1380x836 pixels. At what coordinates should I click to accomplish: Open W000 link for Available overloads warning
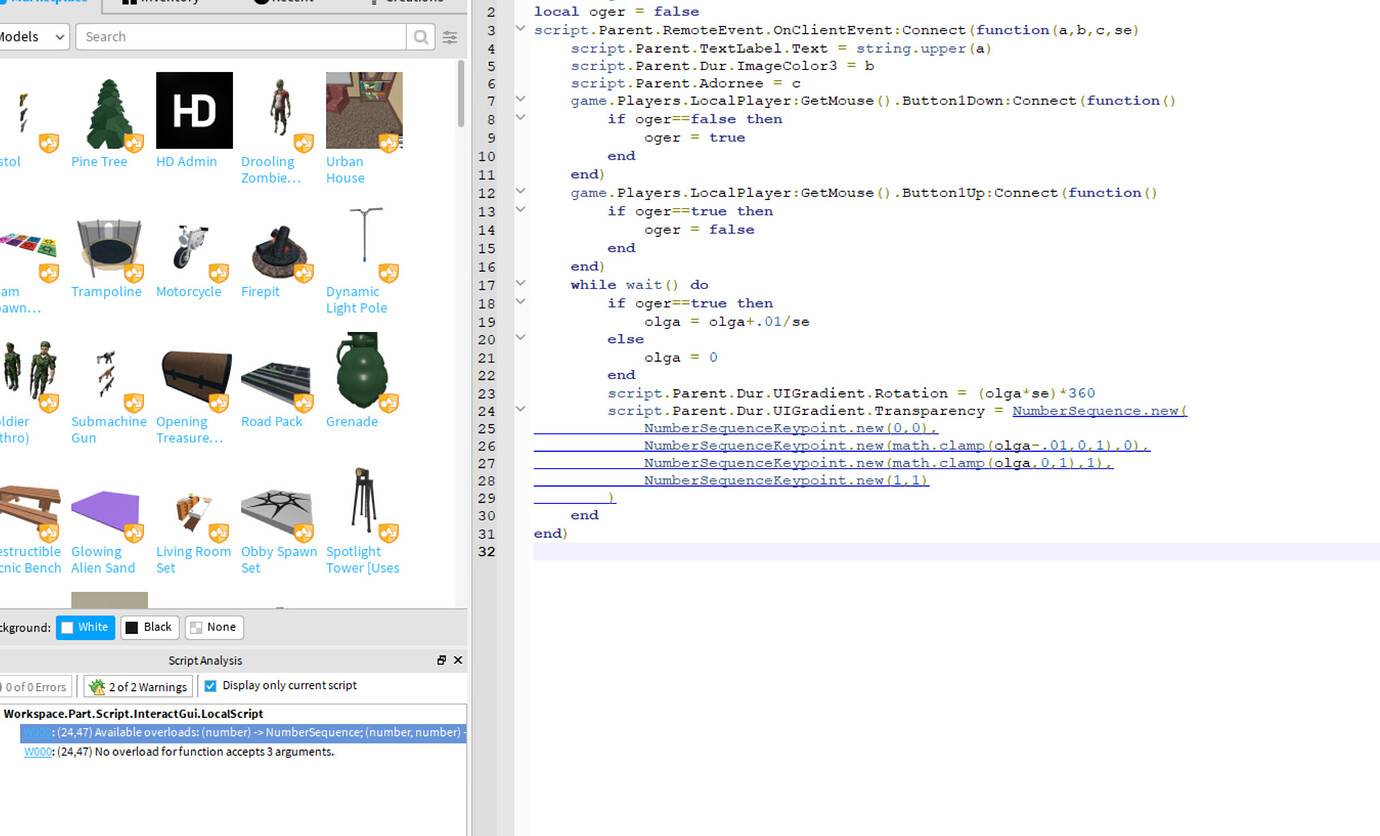coord(37,733)
